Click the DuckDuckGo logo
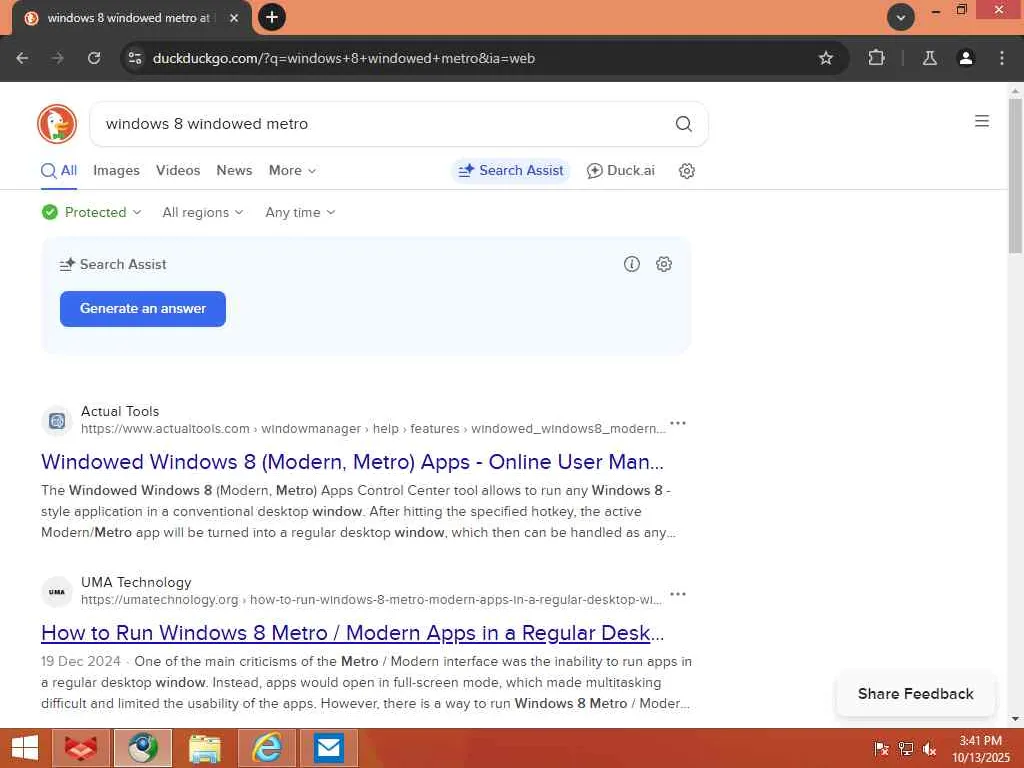This screenshot has height=768, width=1024. pos(57,123)
